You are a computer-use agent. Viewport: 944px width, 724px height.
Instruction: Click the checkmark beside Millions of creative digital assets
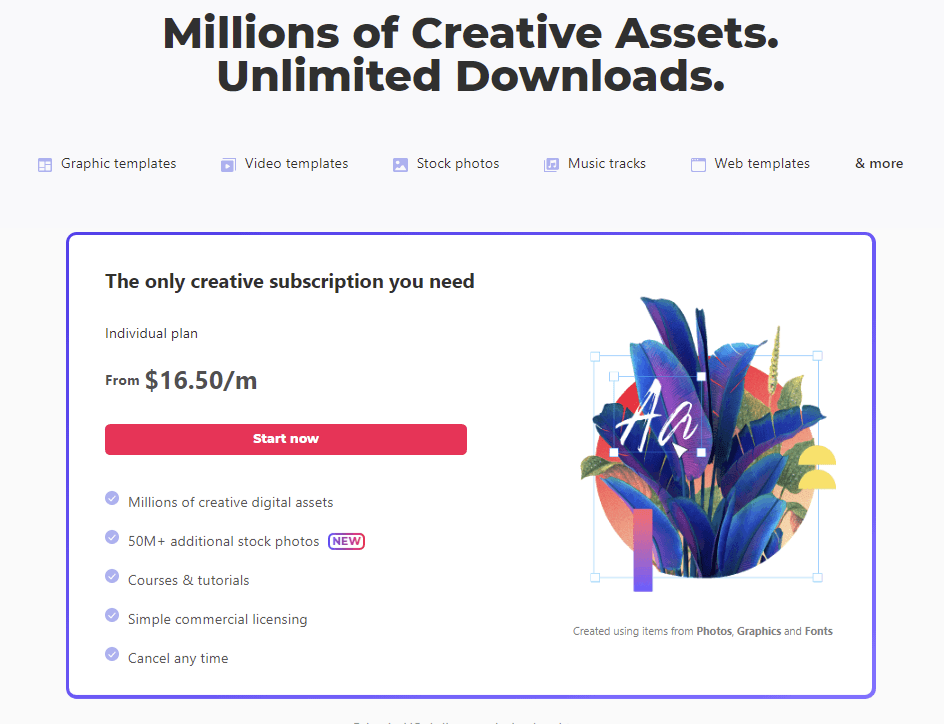point(112,498)
